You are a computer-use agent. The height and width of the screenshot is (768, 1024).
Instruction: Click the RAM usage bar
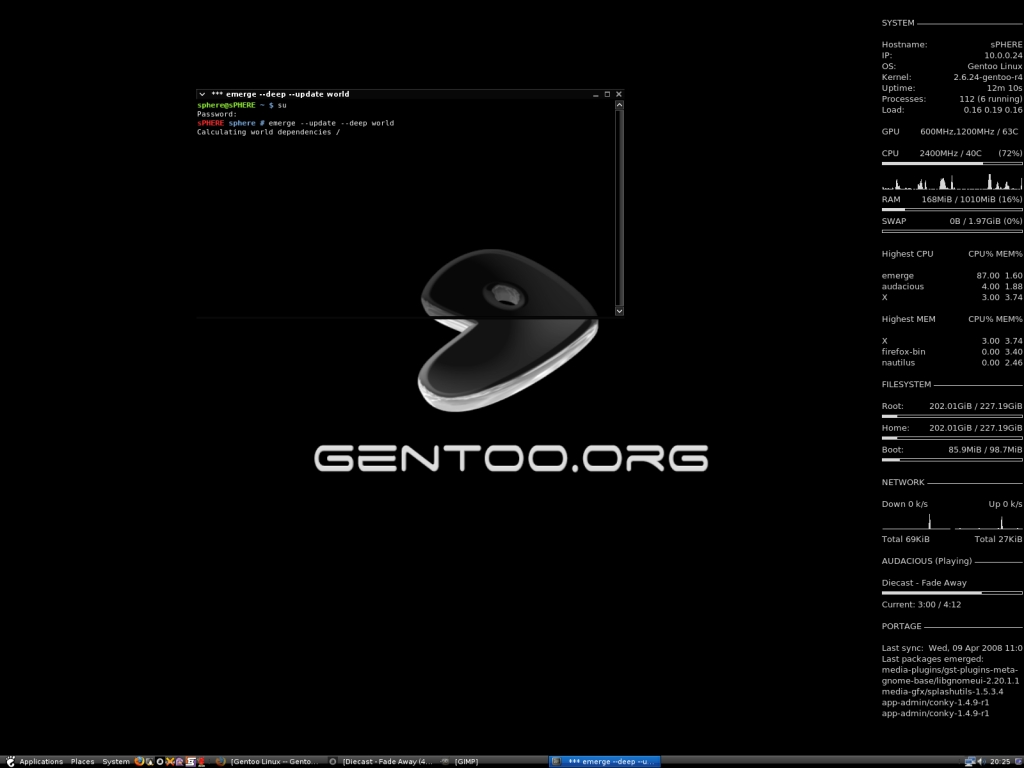[x=952, y=209]
